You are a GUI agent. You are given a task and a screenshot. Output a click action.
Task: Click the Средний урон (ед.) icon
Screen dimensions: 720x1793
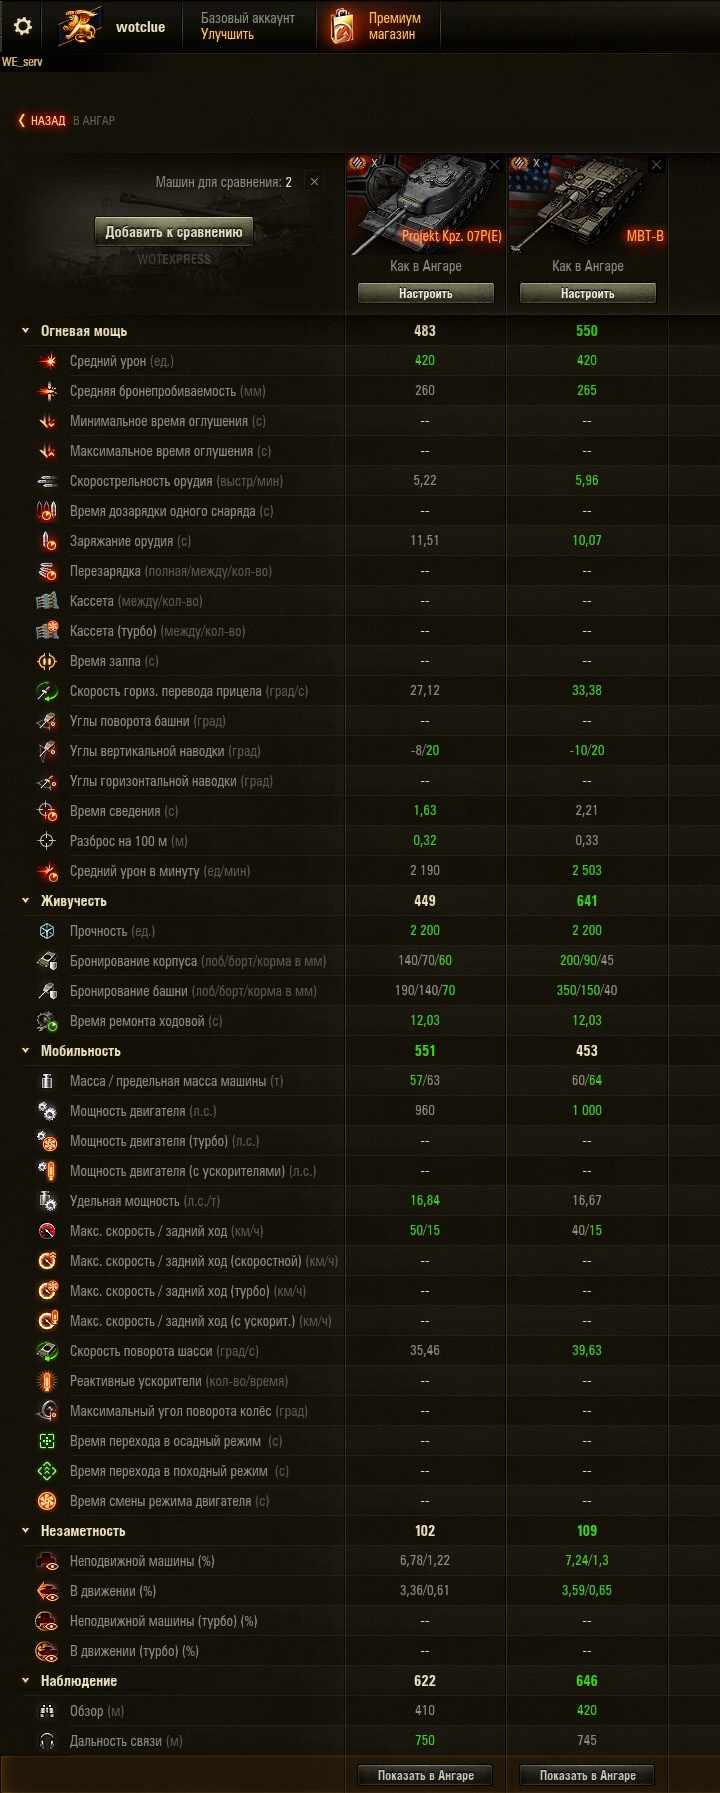[47, 361]
